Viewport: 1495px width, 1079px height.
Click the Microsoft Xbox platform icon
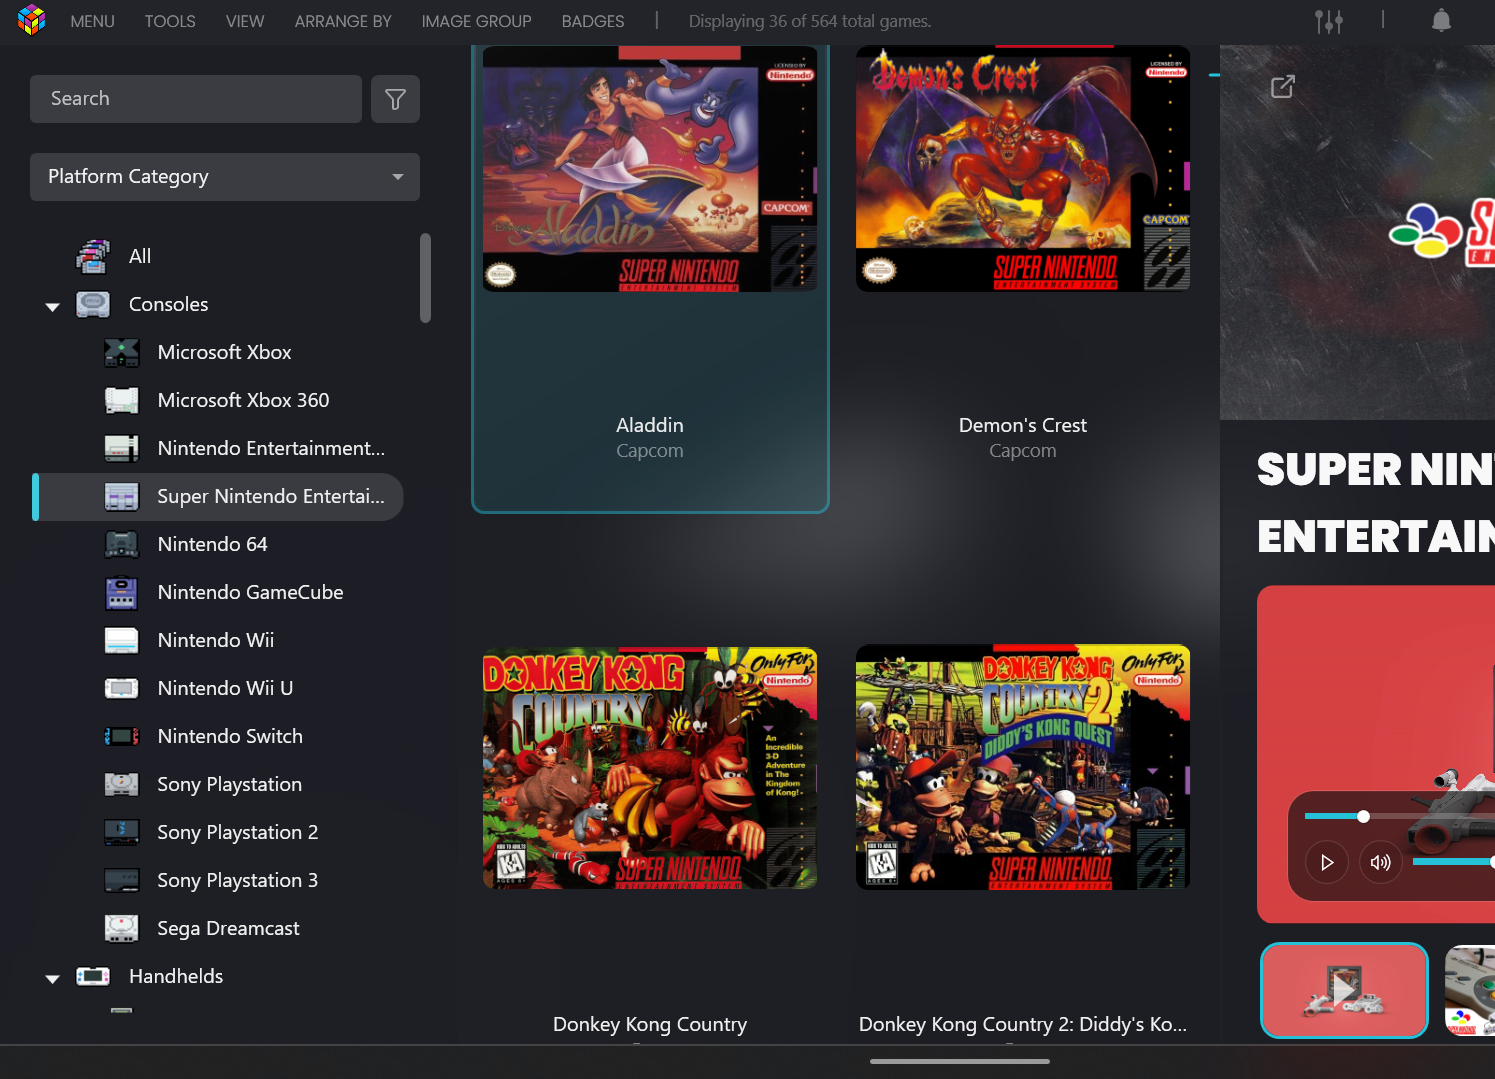point(122,352)
